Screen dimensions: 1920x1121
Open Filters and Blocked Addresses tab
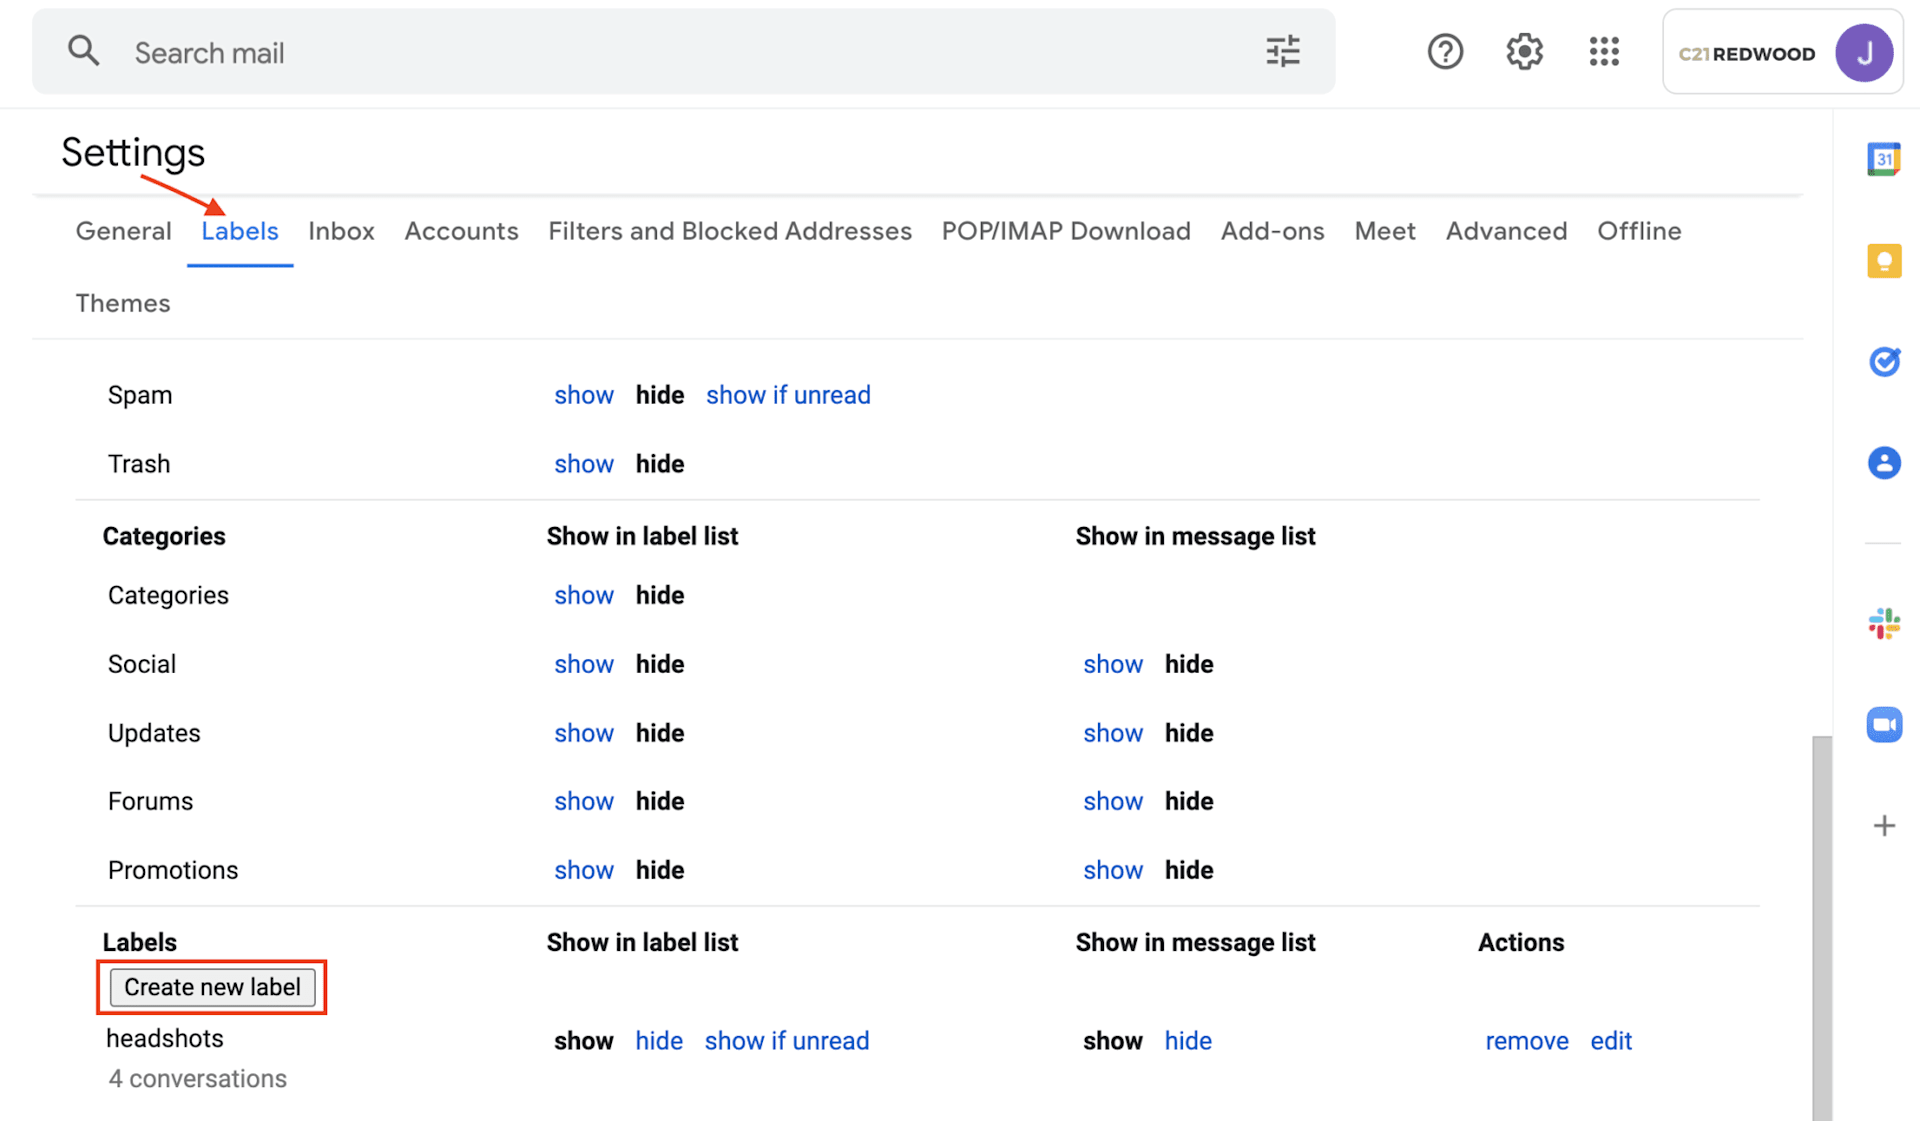[x=729, y=231]
